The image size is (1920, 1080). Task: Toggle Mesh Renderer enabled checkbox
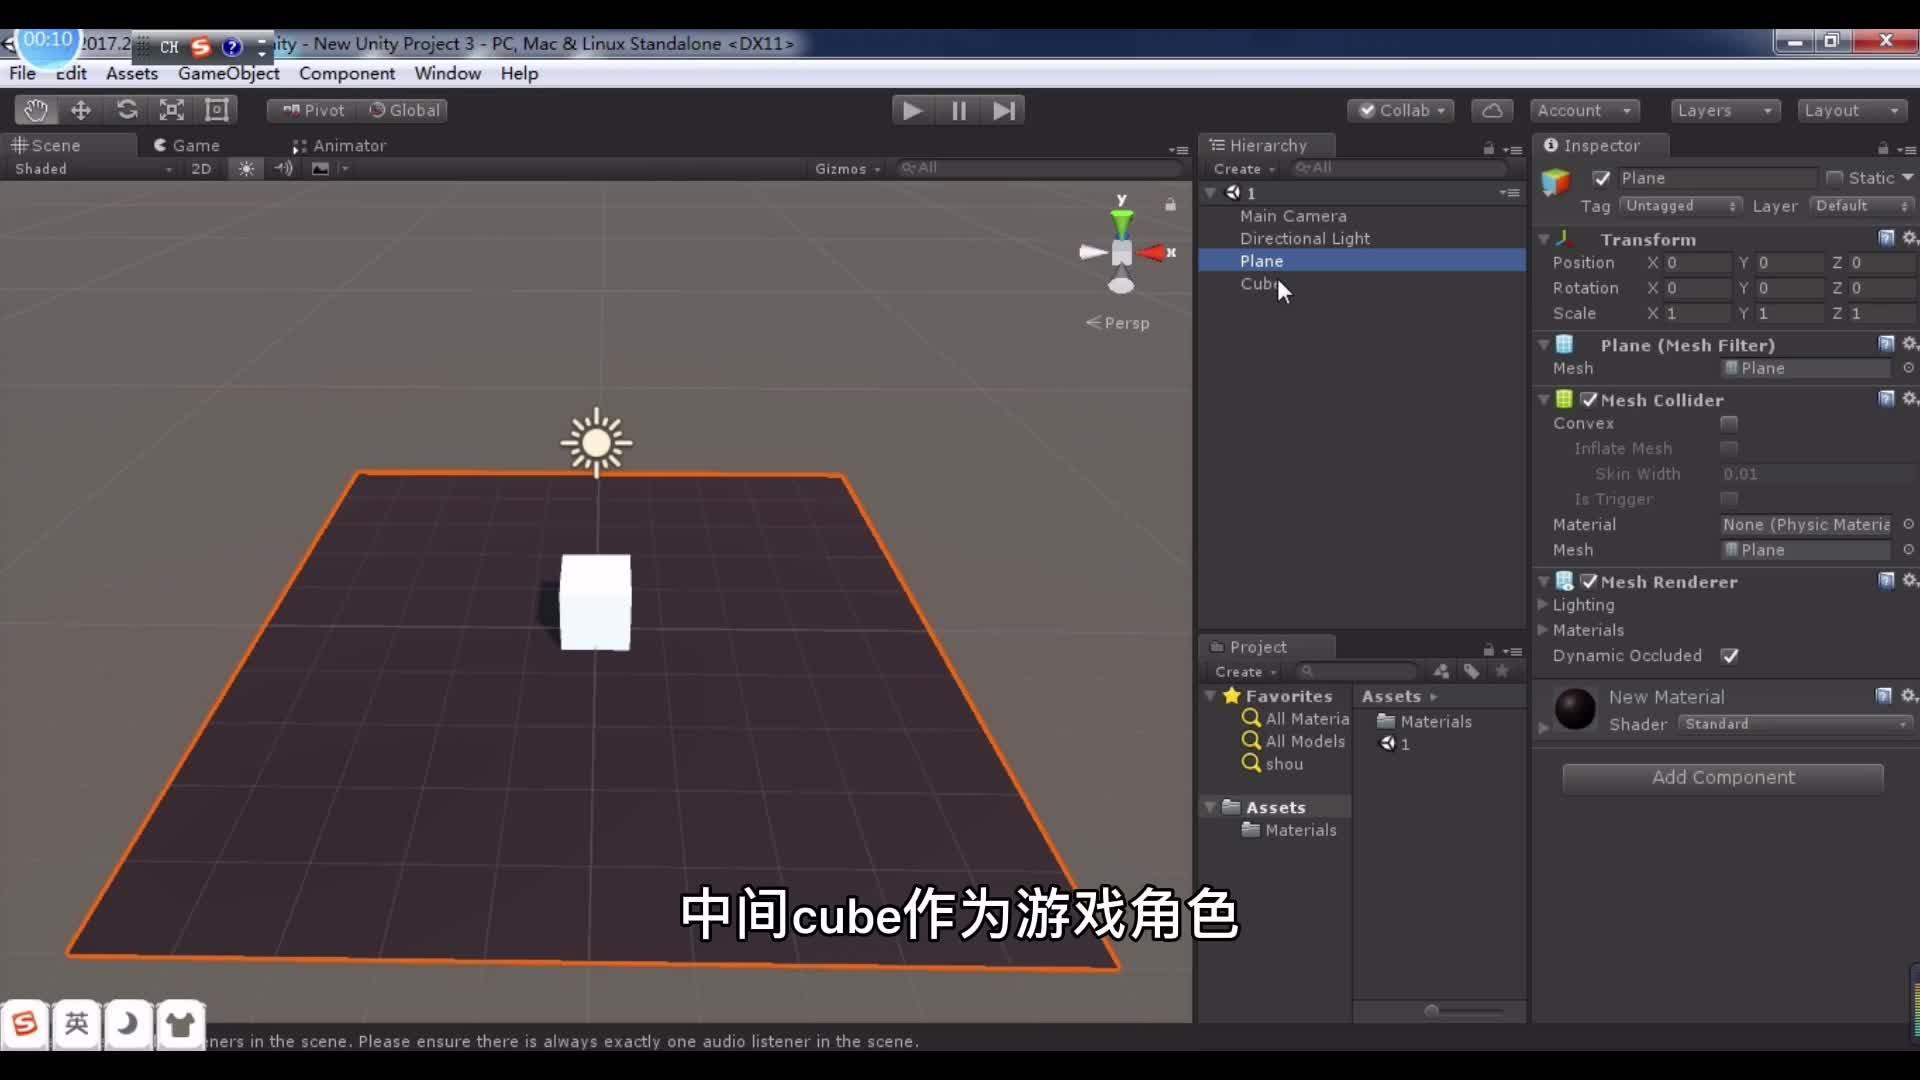[x=1588, y=581]
